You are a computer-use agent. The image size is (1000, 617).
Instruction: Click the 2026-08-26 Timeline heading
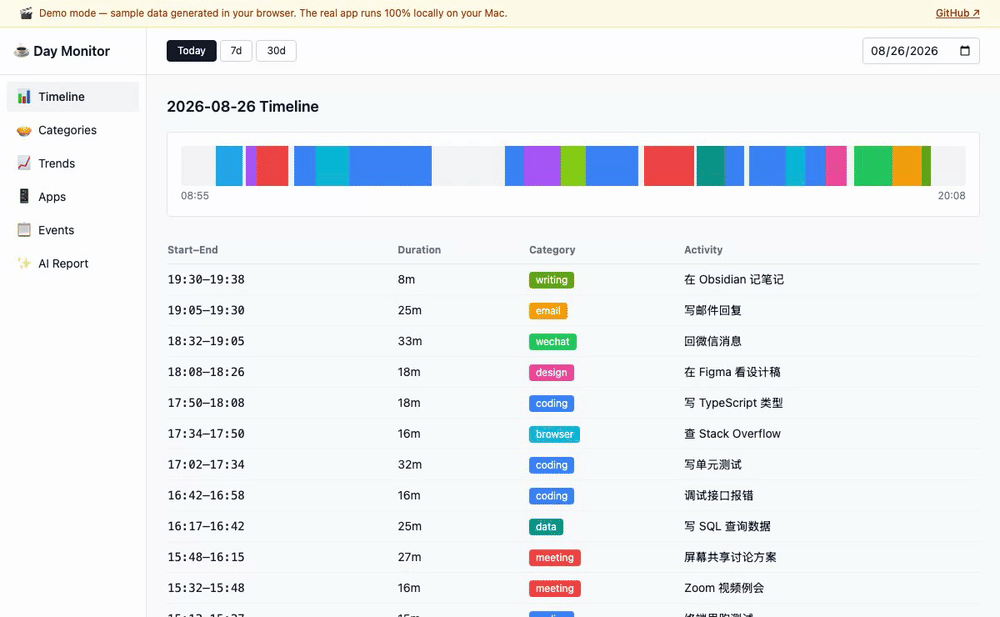pyautogui.click(x=243, y=107)
